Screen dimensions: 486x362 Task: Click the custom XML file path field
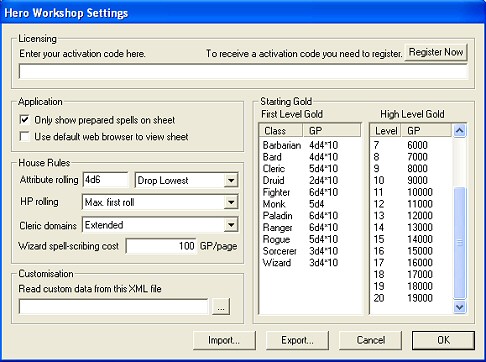(x=113, y=306)
